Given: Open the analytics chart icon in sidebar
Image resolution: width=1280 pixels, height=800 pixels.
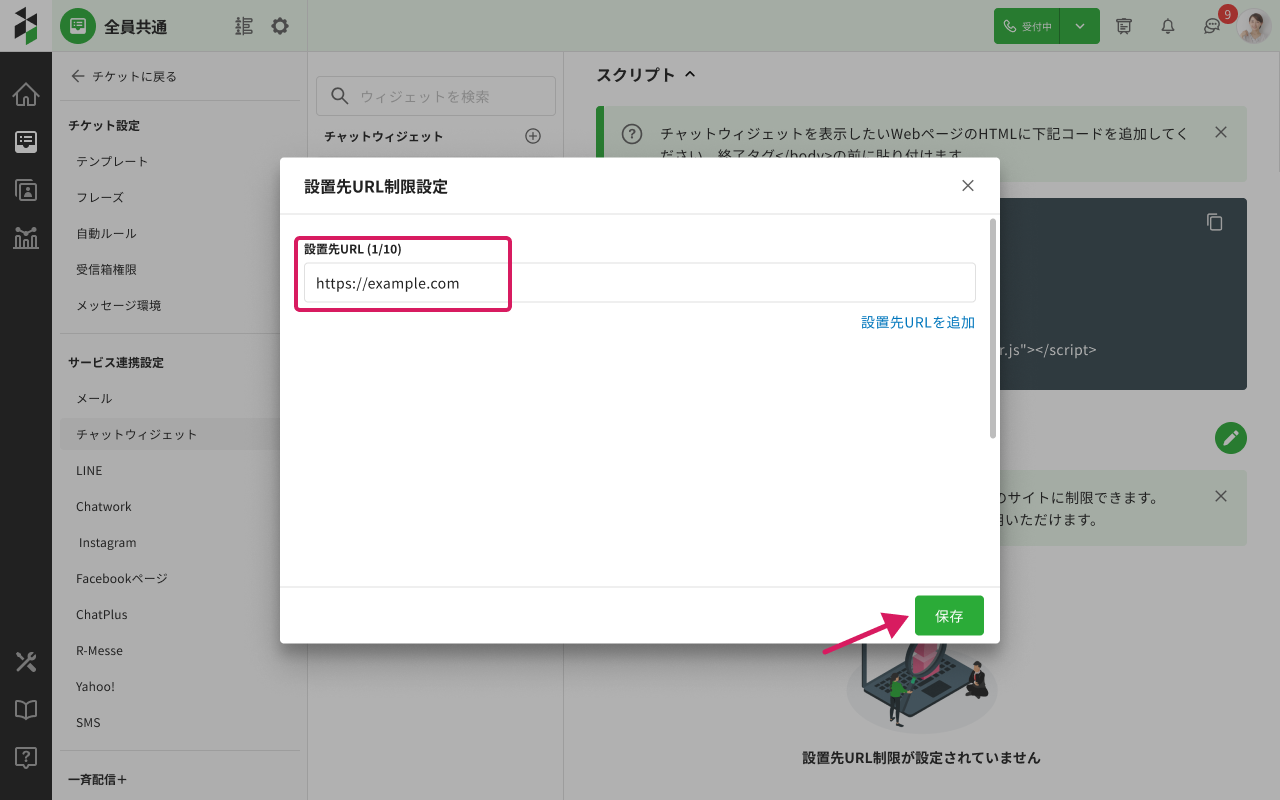Looking at the screenshot, I should [26, 237].
